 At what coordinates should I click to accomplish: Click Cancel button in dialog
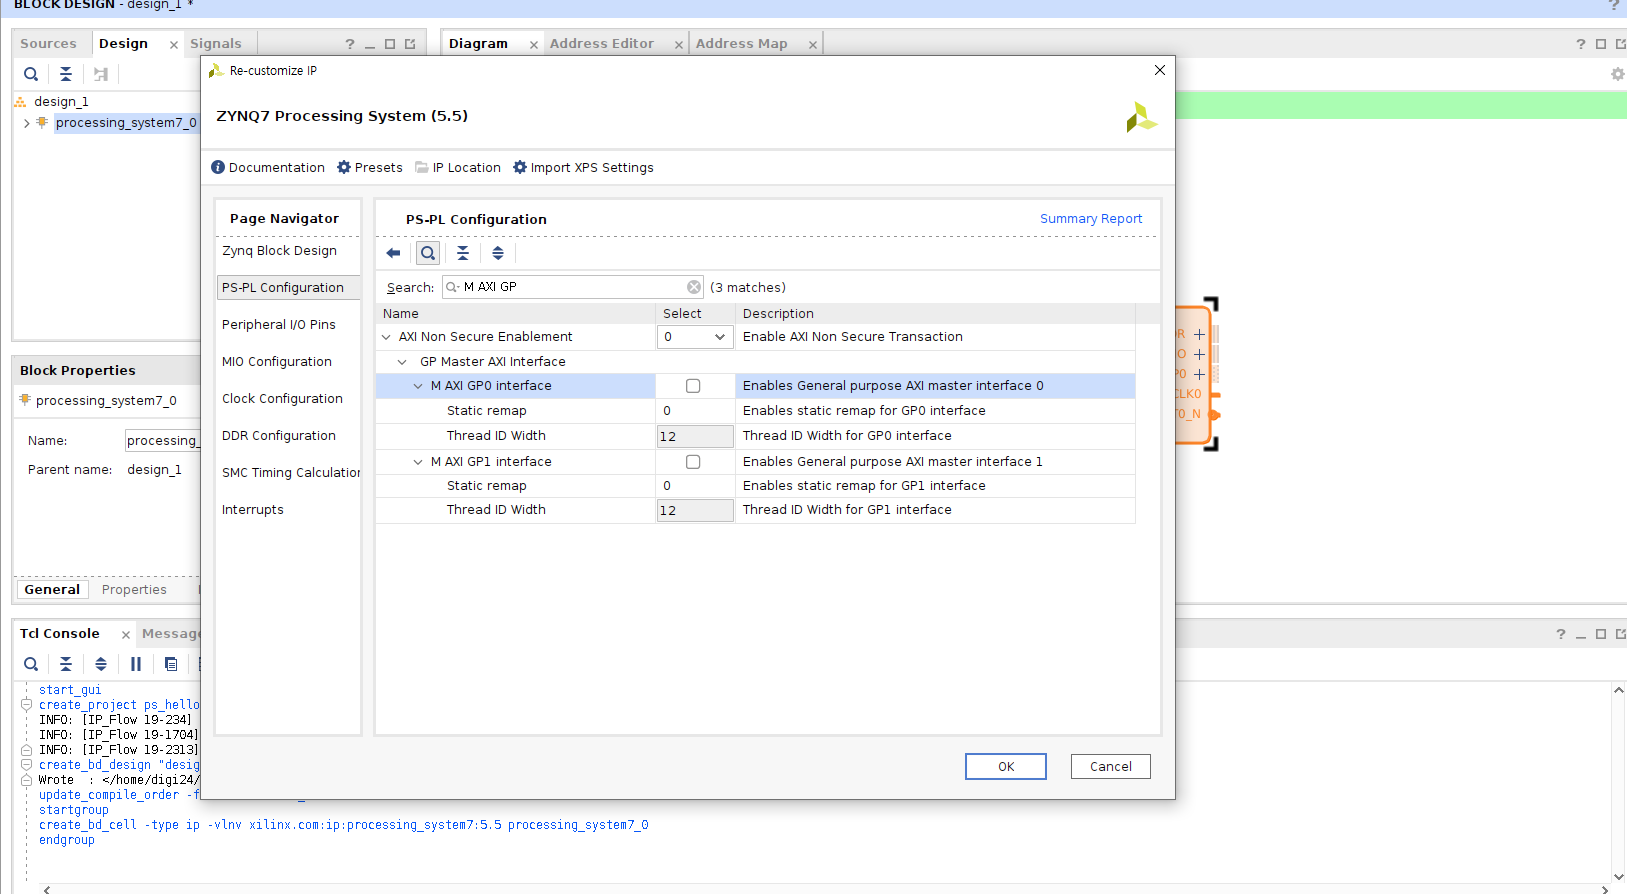(x=1111, y=767)
